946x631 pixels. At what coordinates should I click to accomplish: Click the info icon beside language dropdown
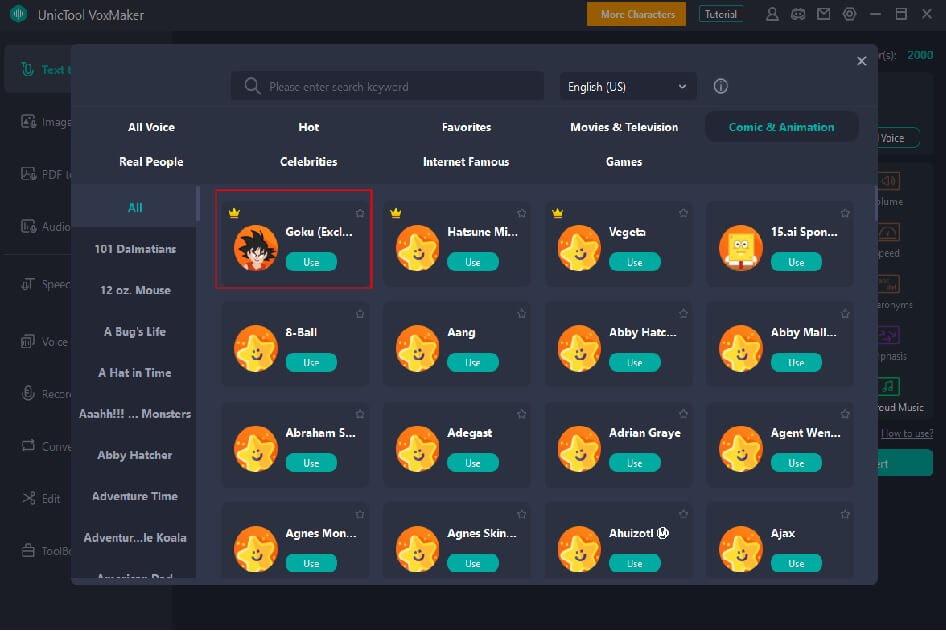(720, 86)
